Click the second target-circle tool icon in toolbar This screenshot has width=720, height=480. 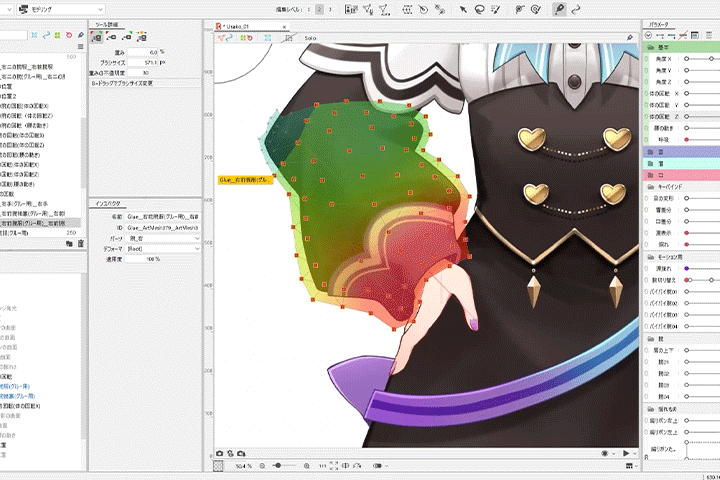pyautogui.click(x=535, y=9)
